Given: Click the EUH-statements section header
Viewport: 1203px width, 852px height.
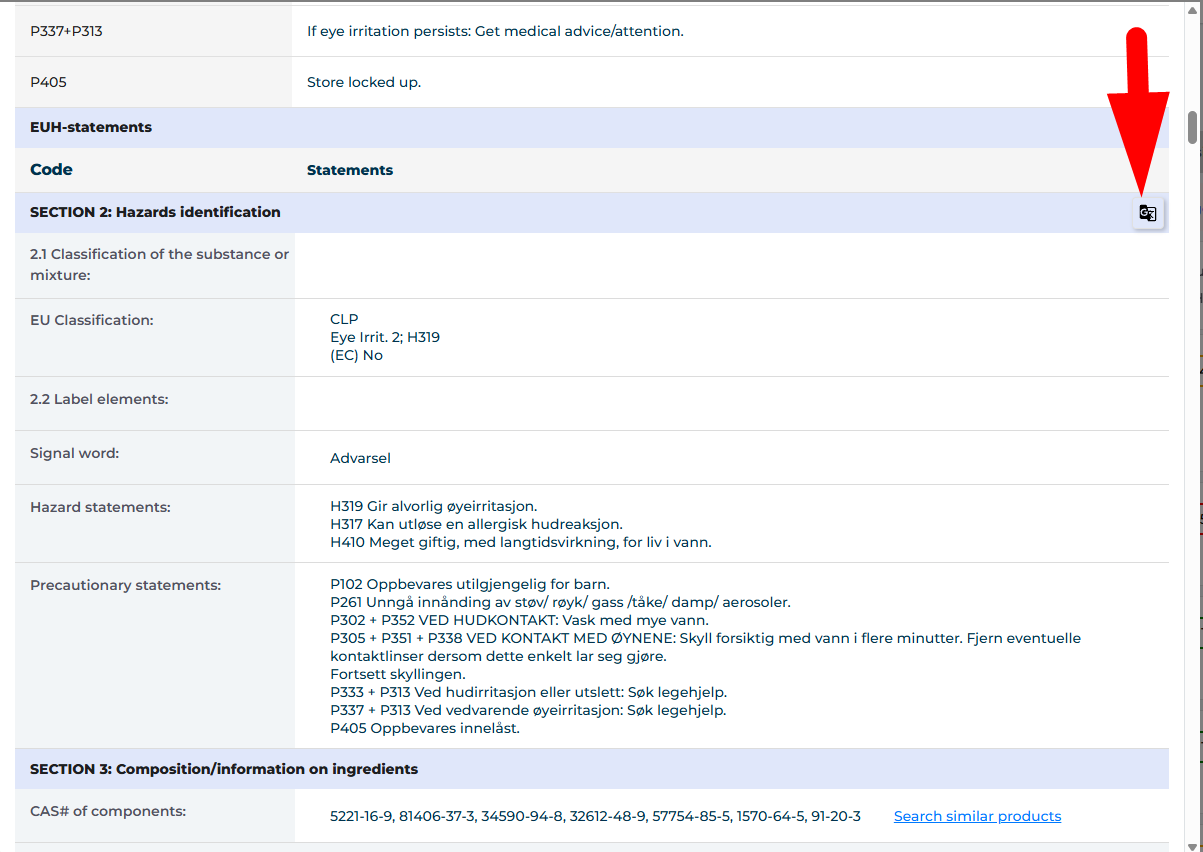Looking at the screenshot, I should click(91, 127).
